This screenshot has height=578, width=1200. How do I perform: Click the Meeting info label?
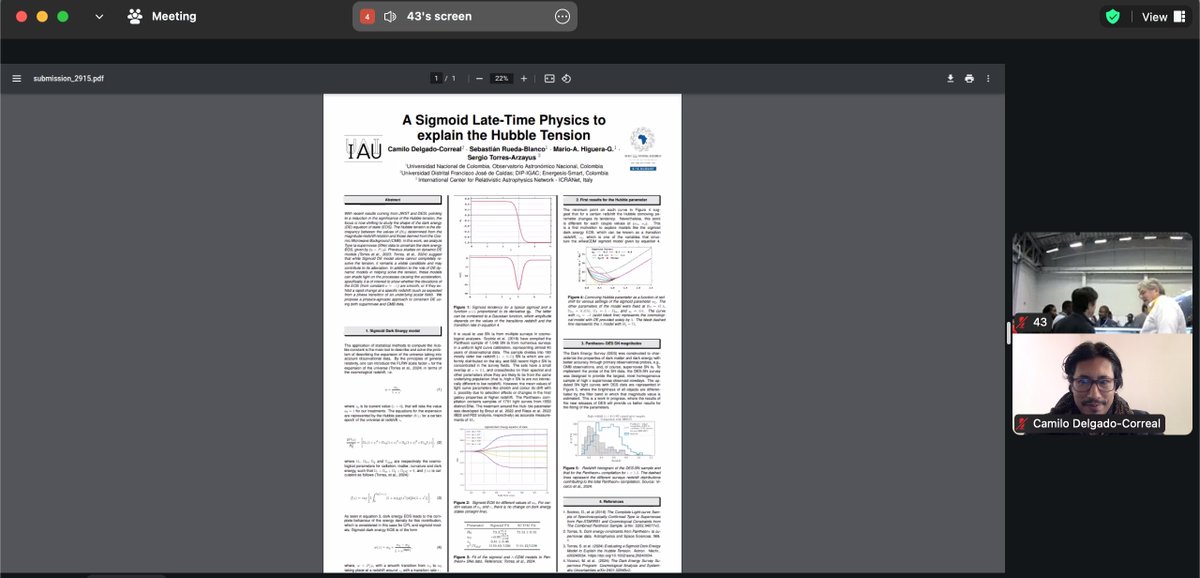coord(174,16)
